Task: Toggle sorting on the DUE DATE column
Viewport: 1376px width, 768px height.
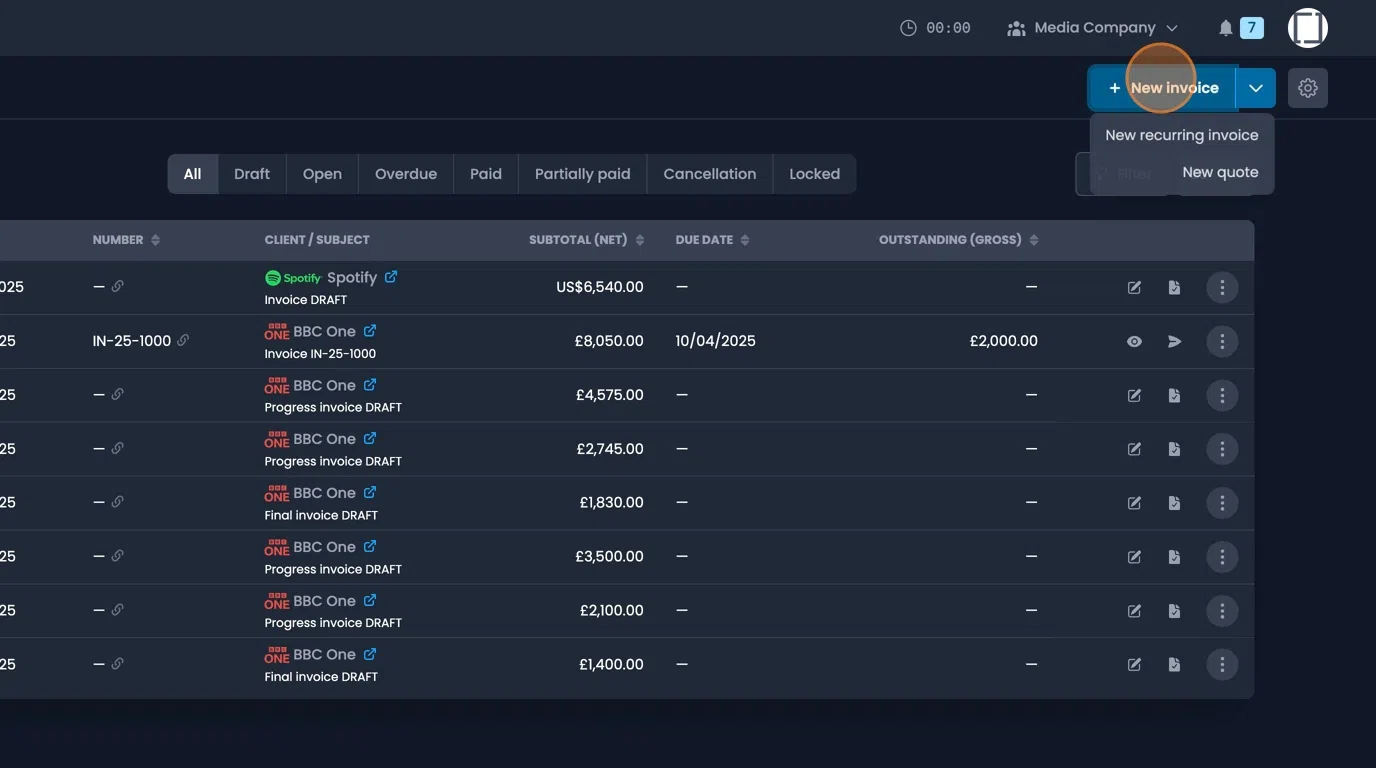Action: [742, 239]
